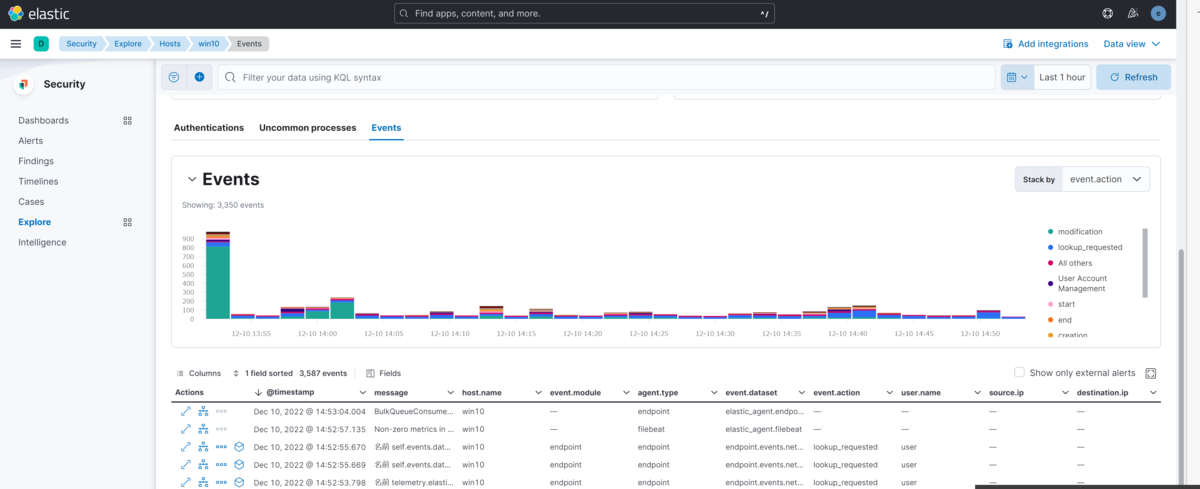This screenshot has width=1200, height=489.
Task: Open @timestamp column header menu
Action: pos(363,393)
